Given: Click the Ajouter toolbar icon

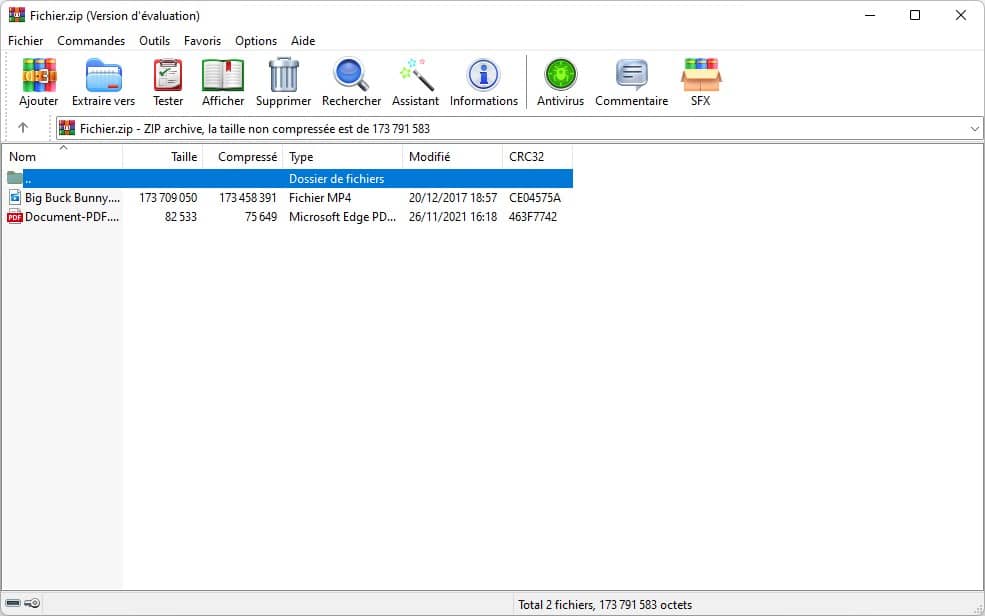Looking at the screenshot, I should click(39, 76).
